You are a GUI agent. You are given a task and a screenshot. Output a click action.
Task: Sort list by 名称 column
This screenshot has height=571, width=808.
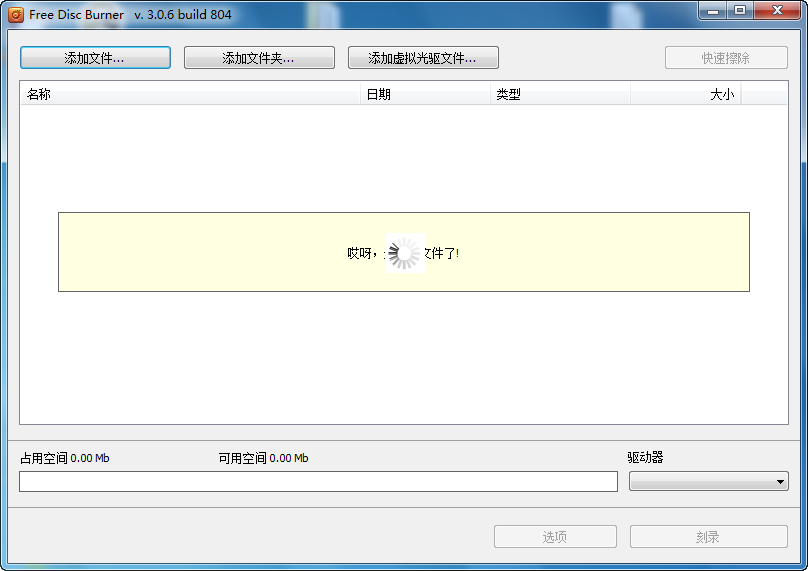click(190, 94)
